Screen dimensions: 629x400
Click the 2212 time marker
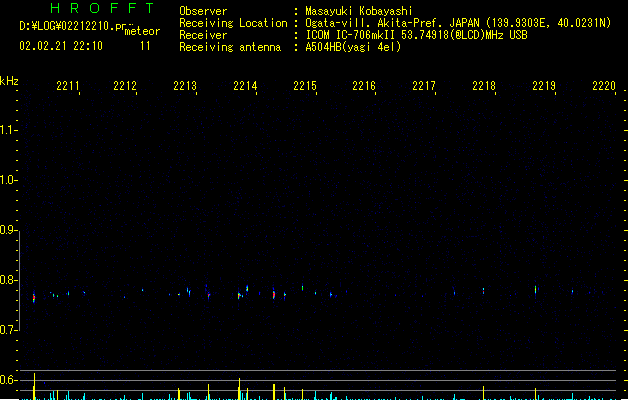[125, 86]
